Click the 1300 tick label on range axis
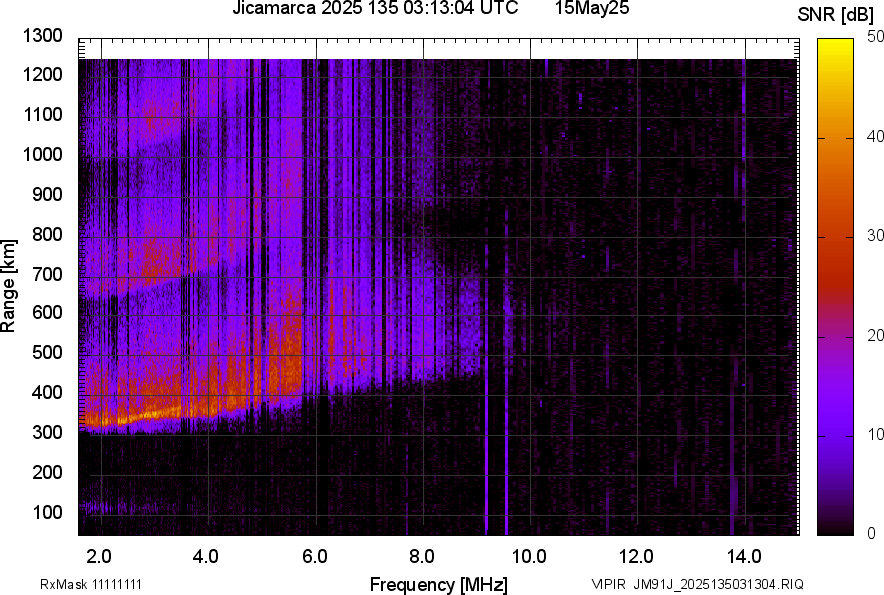Image resolution: width=884 pixels, height=595 pixels. tap(42, 35)
